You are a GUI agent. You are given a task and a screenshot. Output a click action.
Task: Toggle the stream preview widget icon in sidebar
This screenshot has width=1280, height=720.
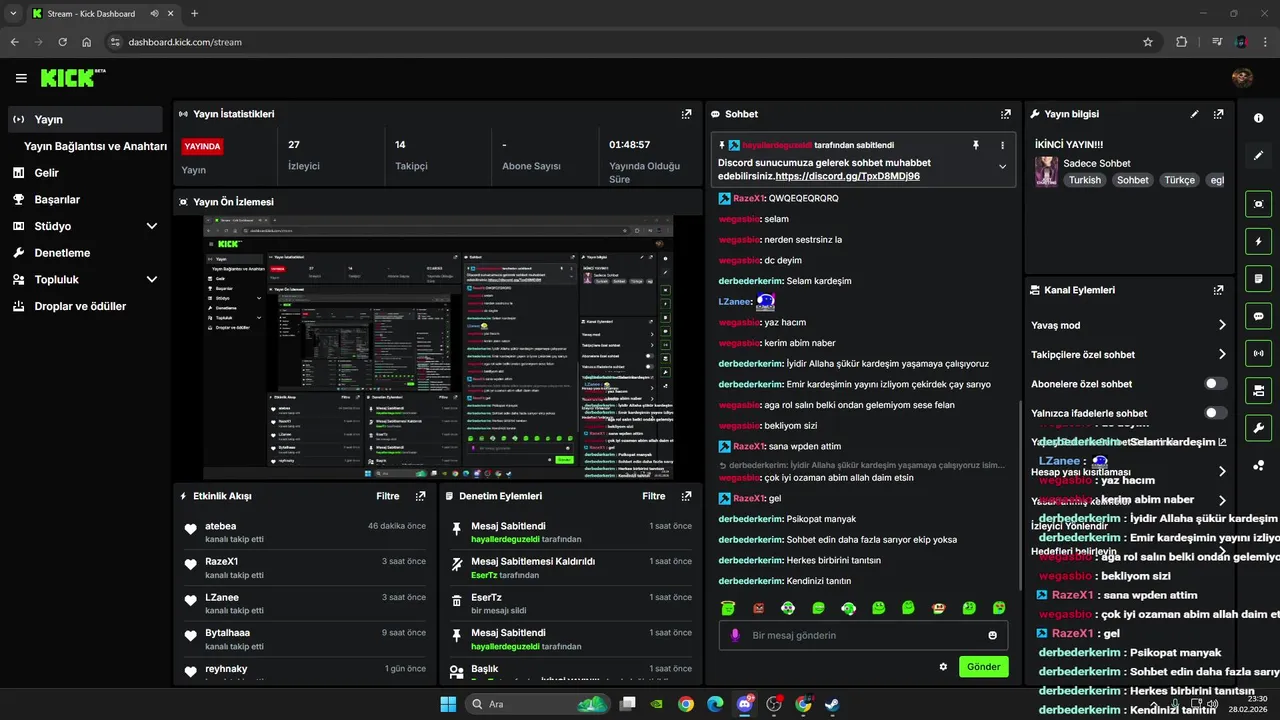1258,204
